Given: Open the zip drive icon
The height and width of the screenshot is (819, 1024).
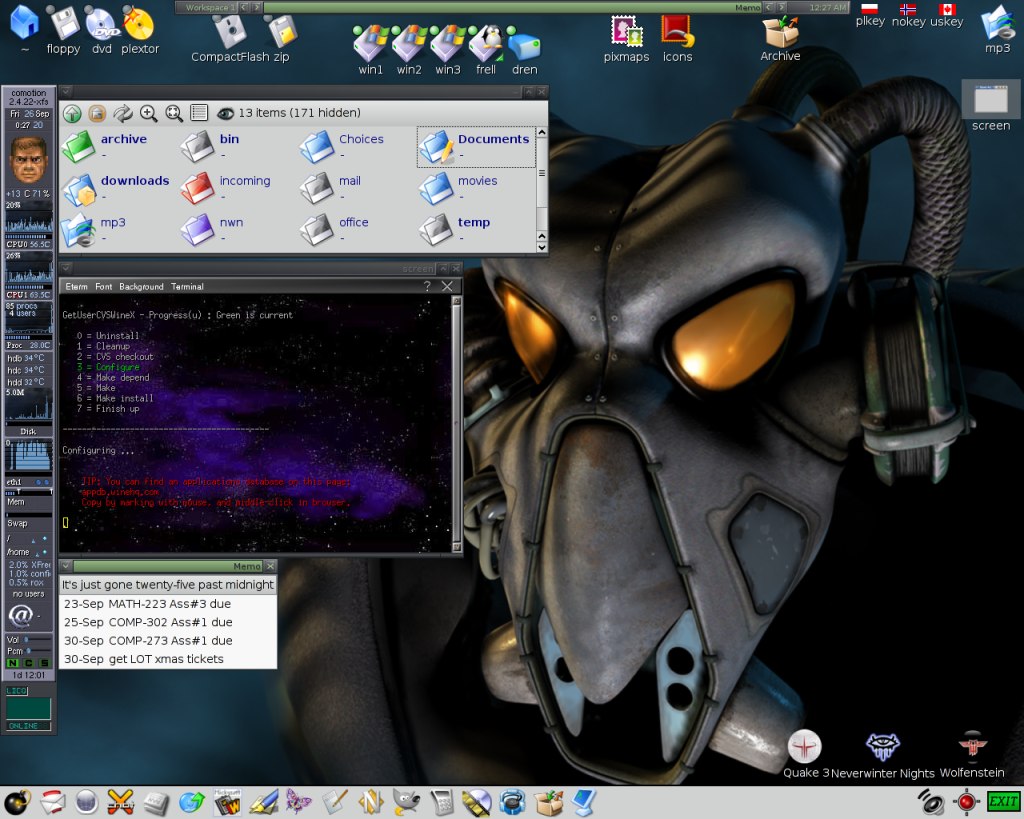Looking at the screenshot, I should (281, 38).
